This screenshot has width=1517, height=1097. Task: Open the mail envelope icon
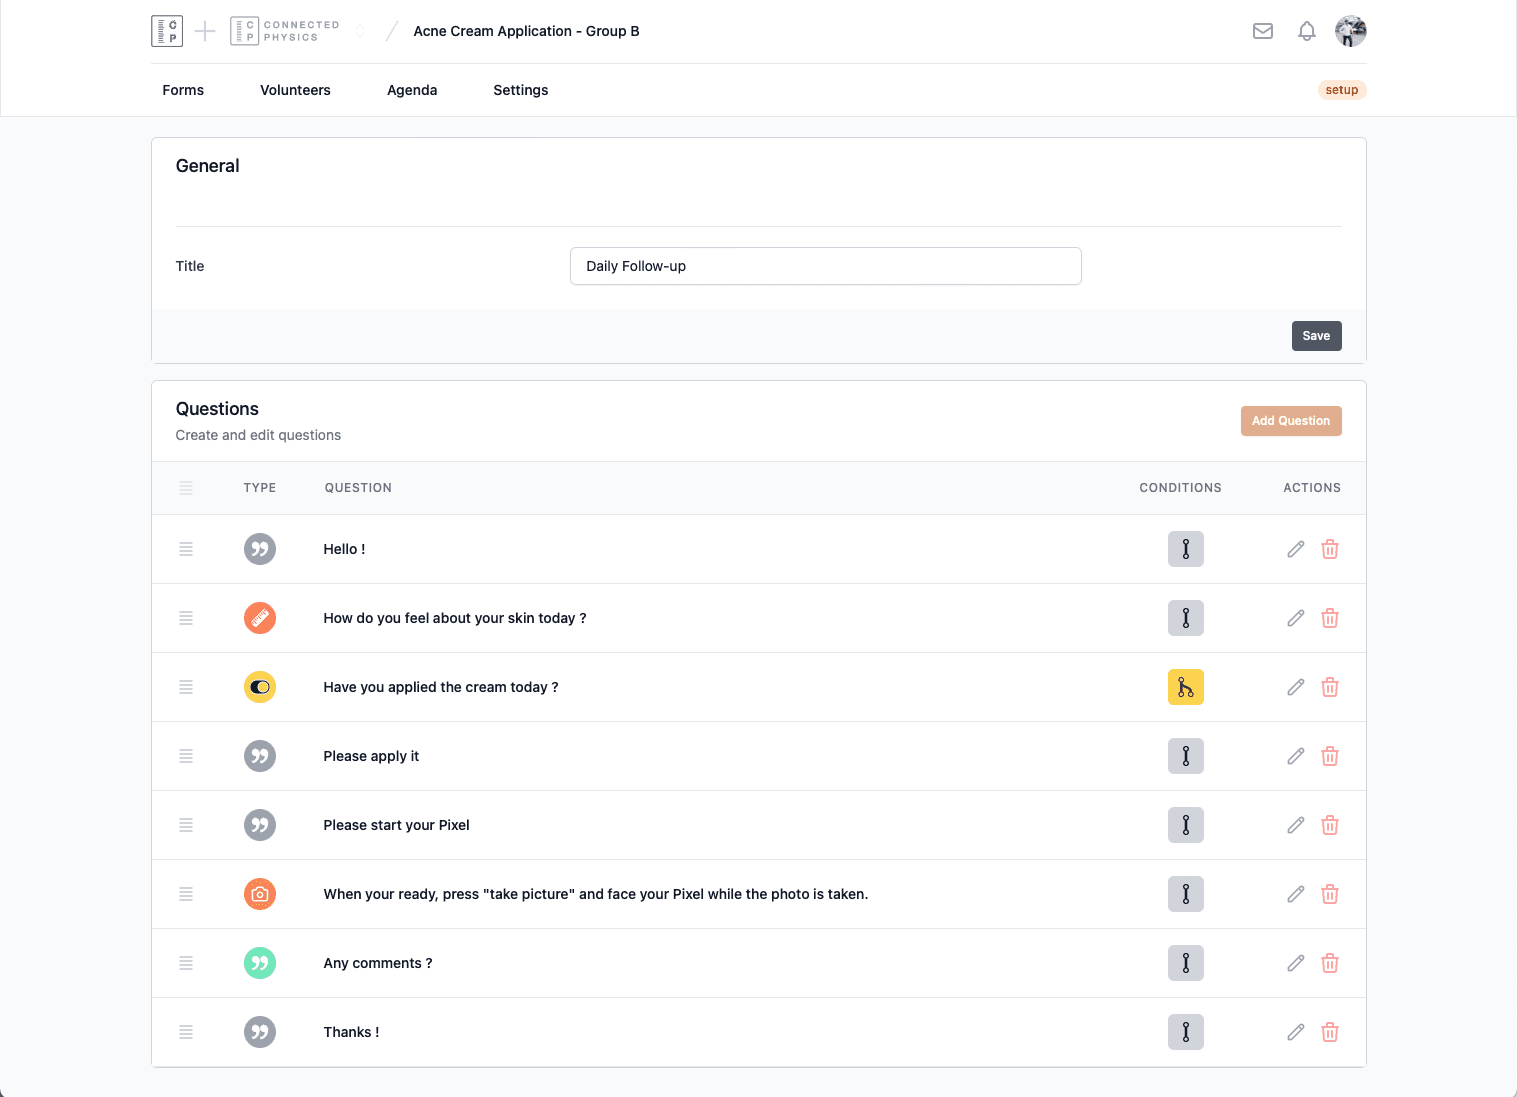[x=1262, y=31]
